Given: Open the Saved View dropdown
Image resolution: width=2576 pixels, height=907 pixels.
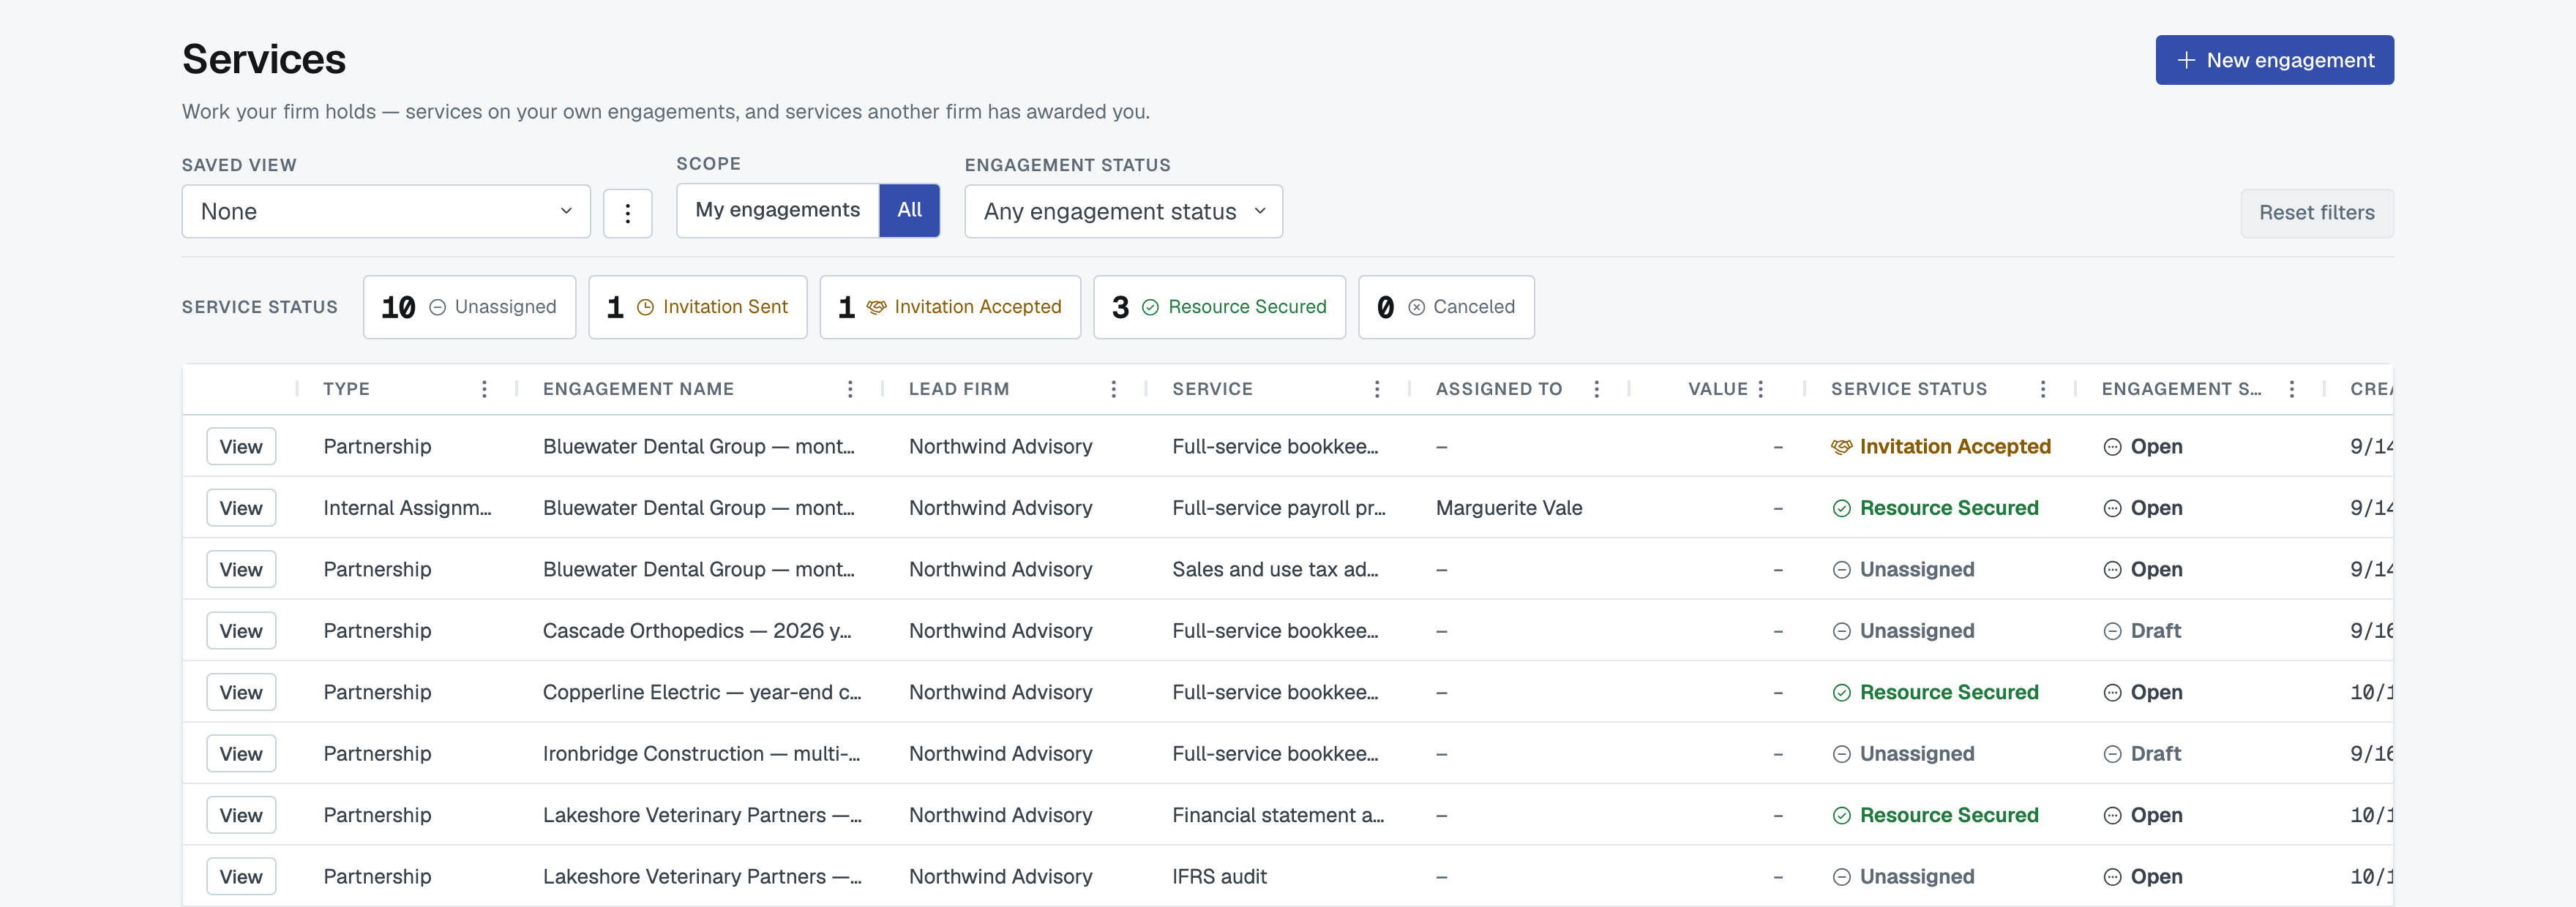Looking at the screenshot, I should pyautogui.click(x=386, y=212).
